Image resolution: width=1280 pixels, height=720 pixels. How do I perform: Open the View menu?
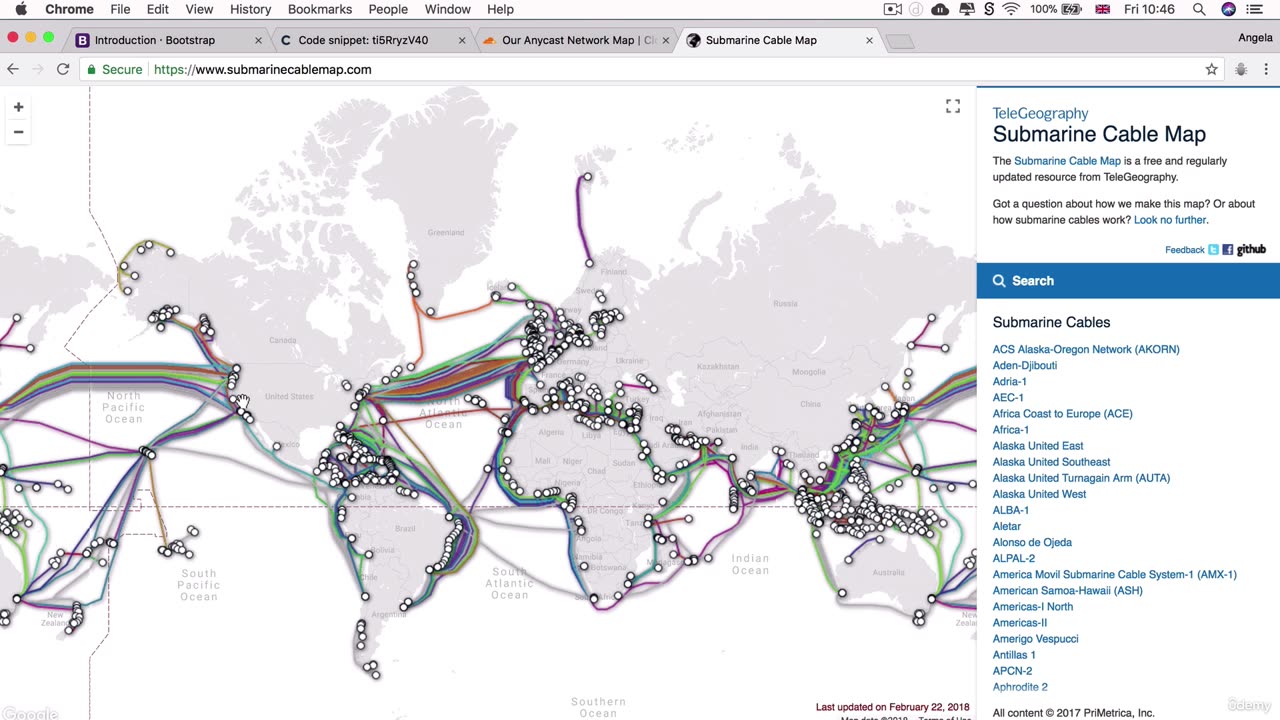click(x=199, y=9)
